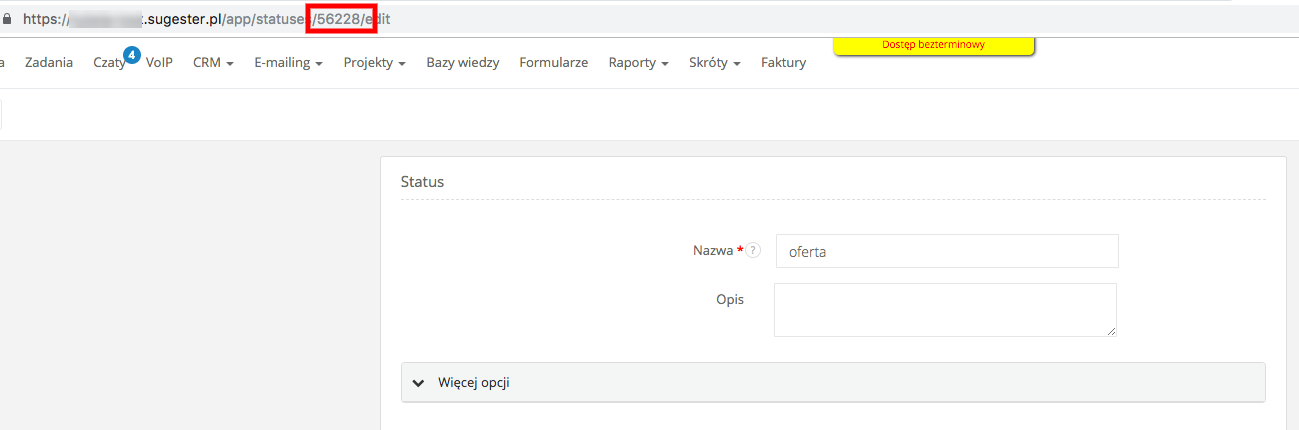
Task: Click the yellow Dostęp bezterminowy banner
Action: click(933, 45)
